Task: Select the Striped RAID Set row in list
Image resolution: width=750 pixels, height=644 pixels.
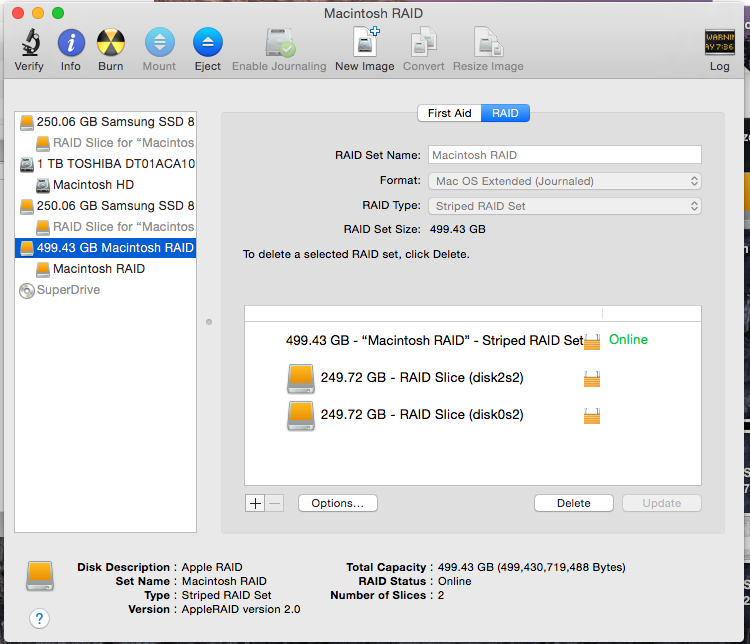Action: tap(473, 340)
